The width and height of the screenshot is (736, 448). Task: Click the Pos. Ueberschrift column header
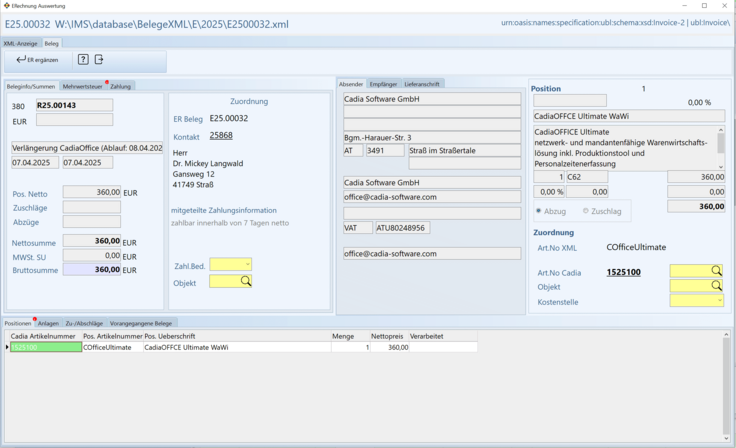pos(237,336)
